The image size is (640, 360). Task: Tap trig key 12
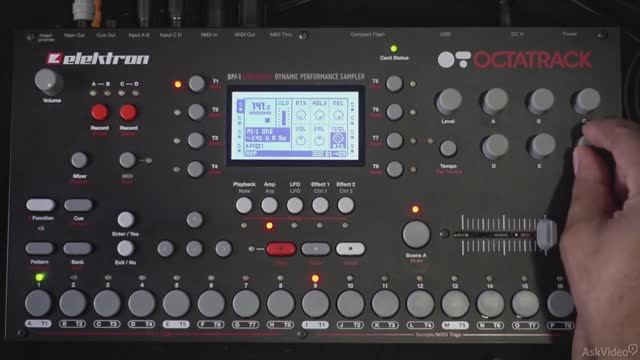(420, 304)
